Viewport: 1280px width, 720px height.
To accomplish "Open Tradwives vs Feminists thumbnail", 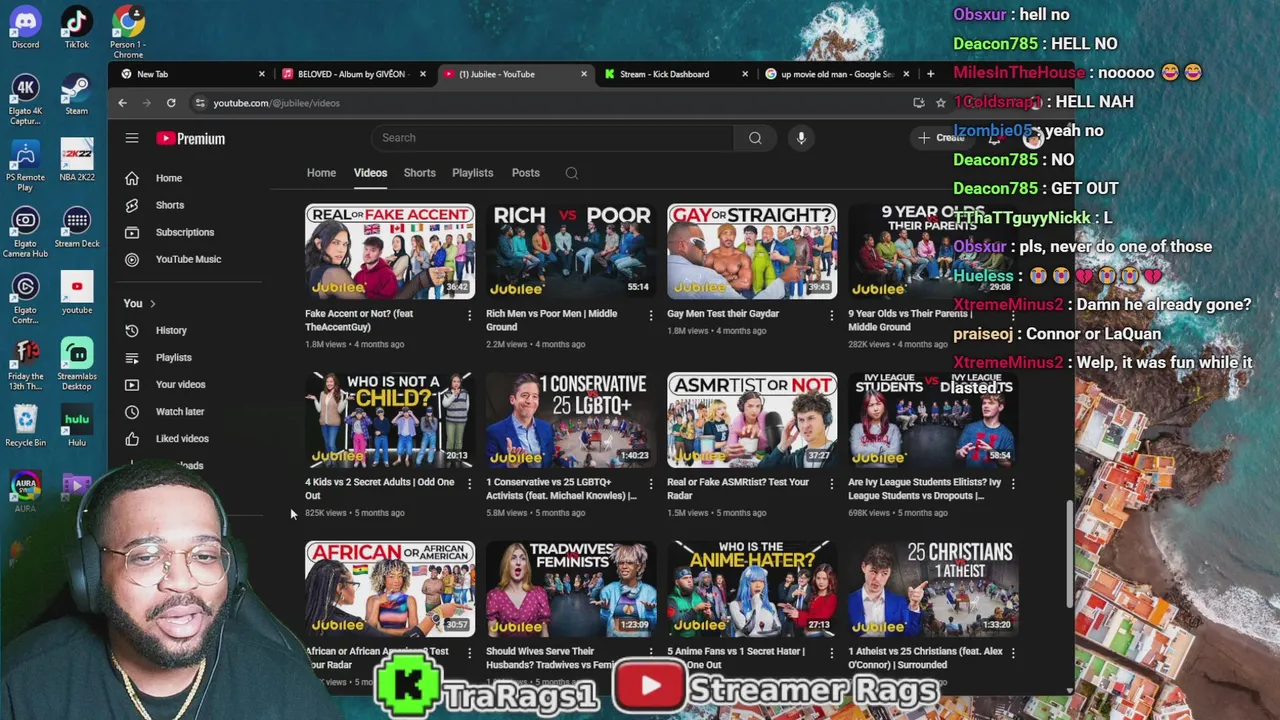I will (x=571, y=589).
